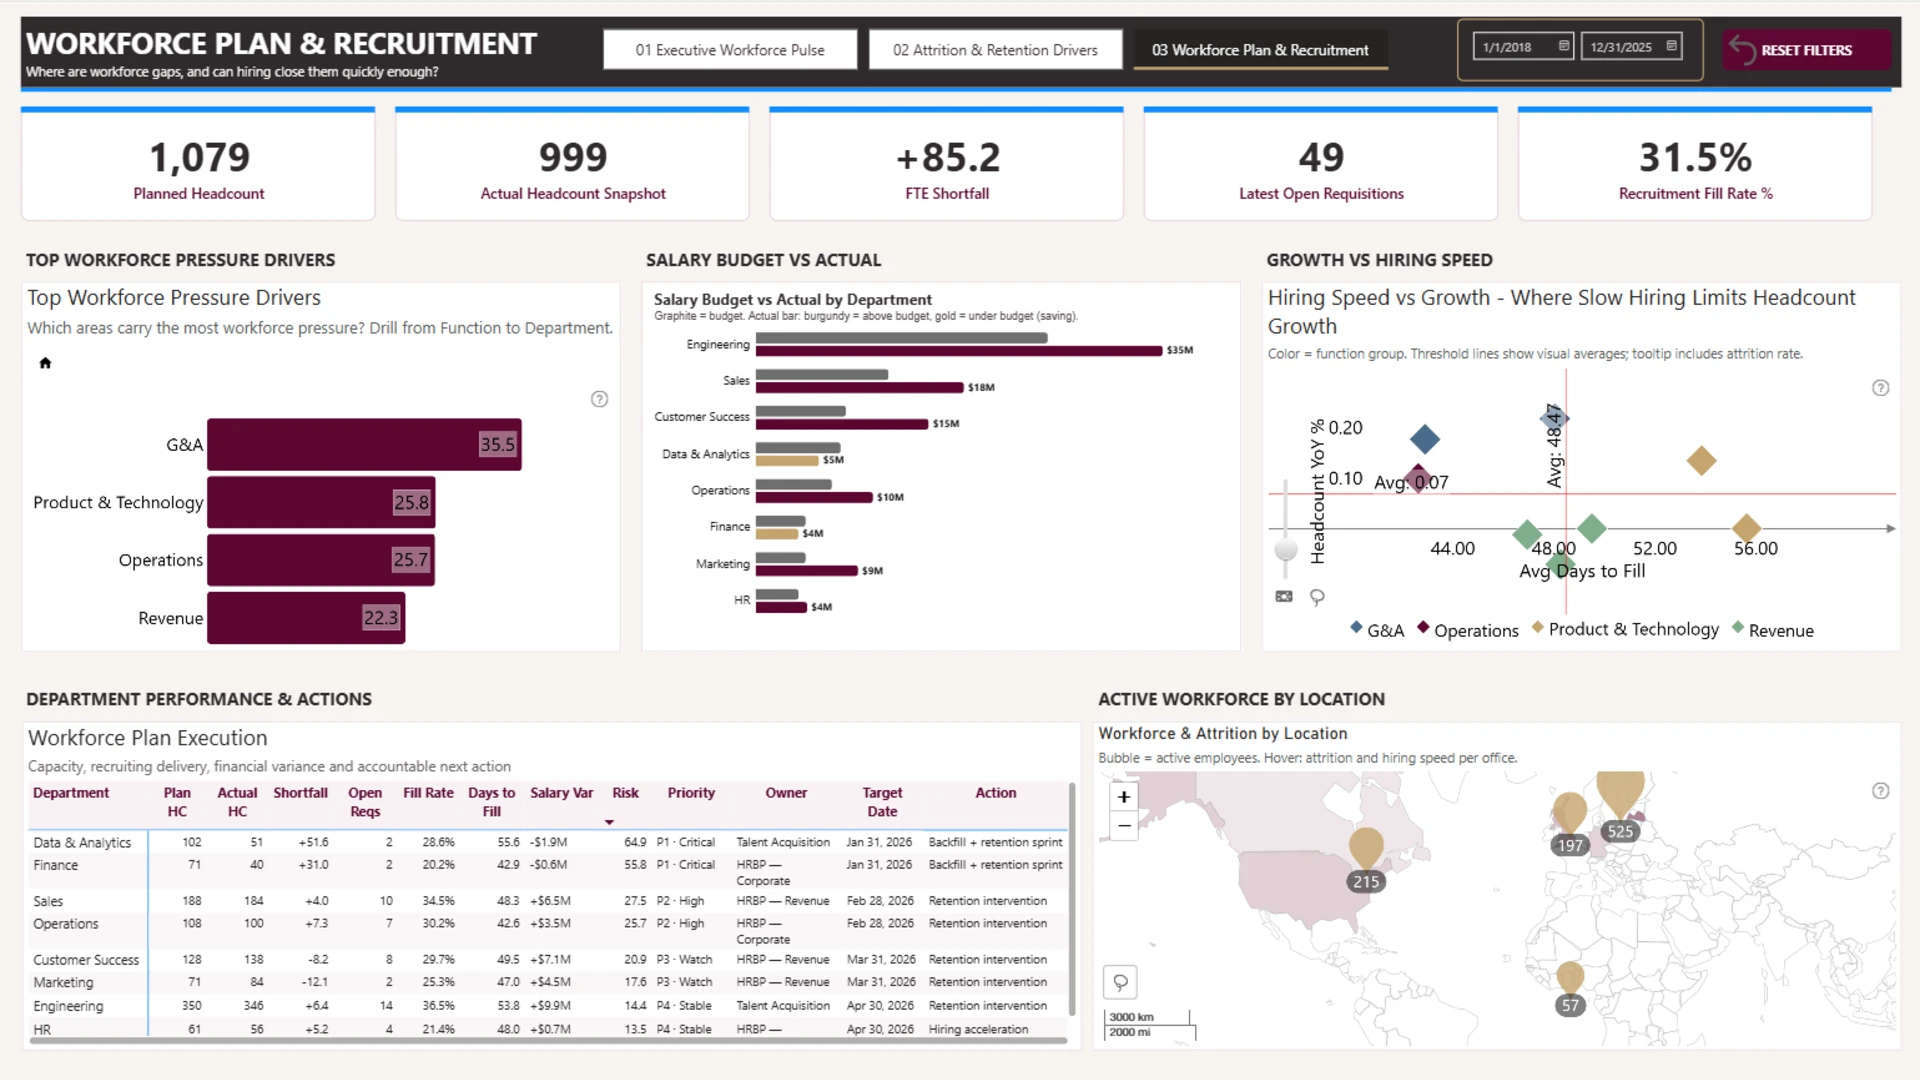Click the lasso select tool under scatter chart

(1317, 597)
